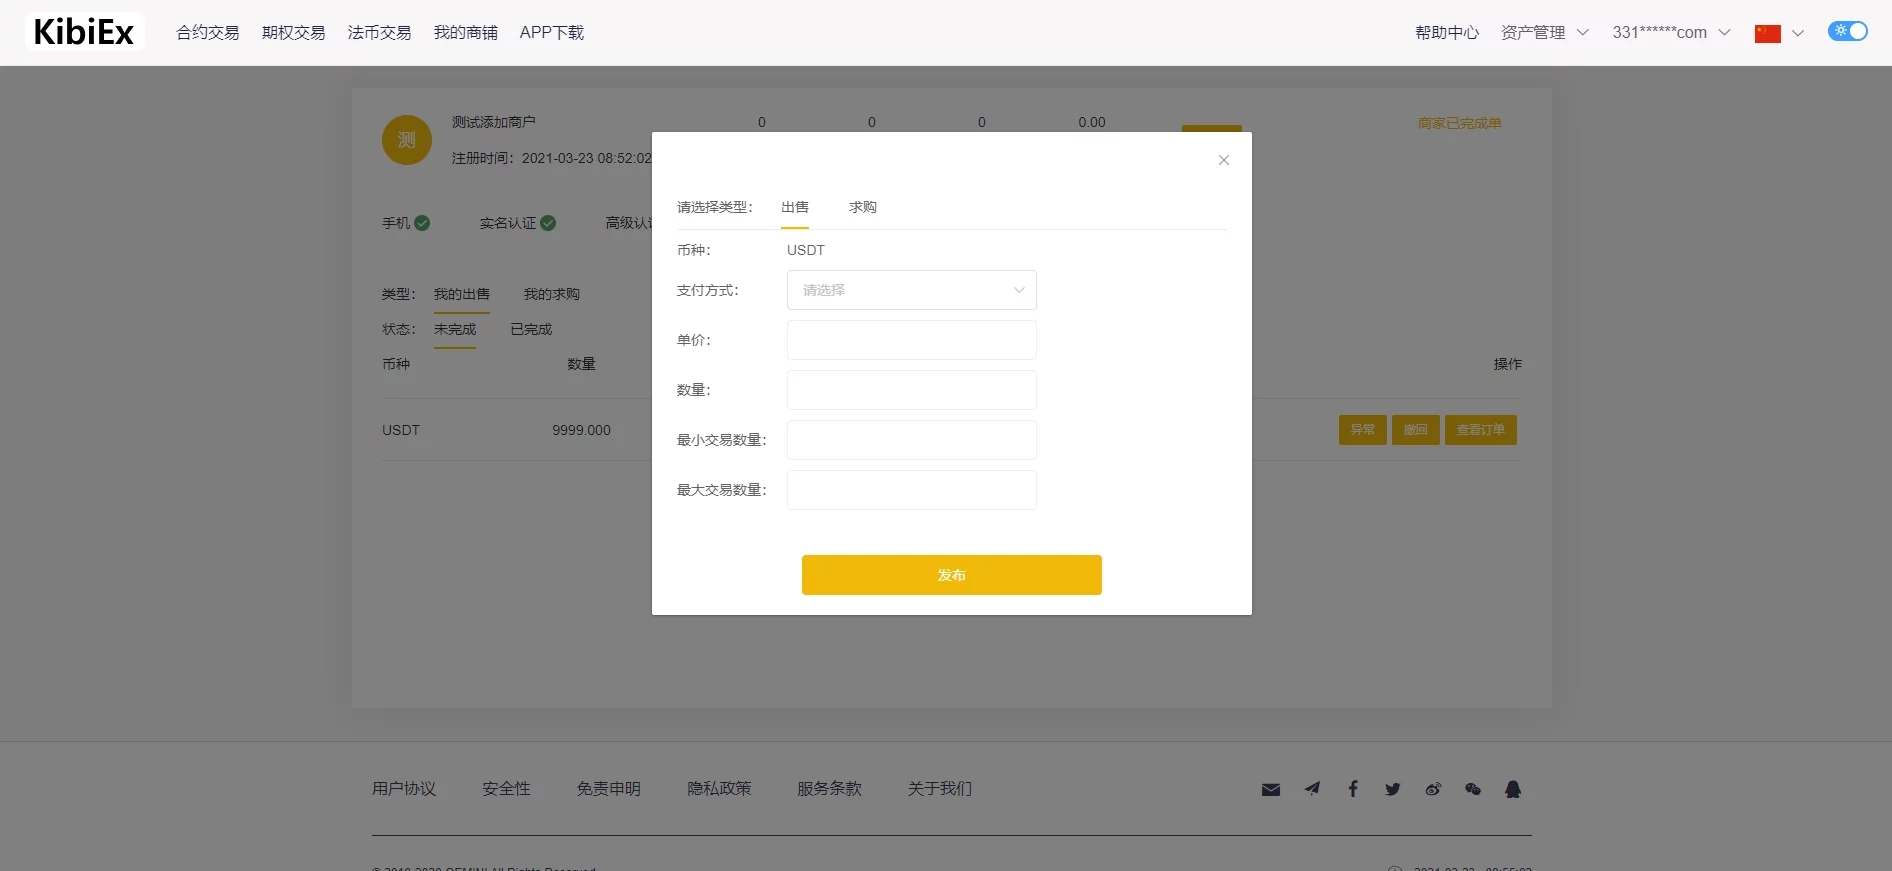Click the yellow 发布 button
Screen dimensions: 1892x871
(x=952, y=575)
